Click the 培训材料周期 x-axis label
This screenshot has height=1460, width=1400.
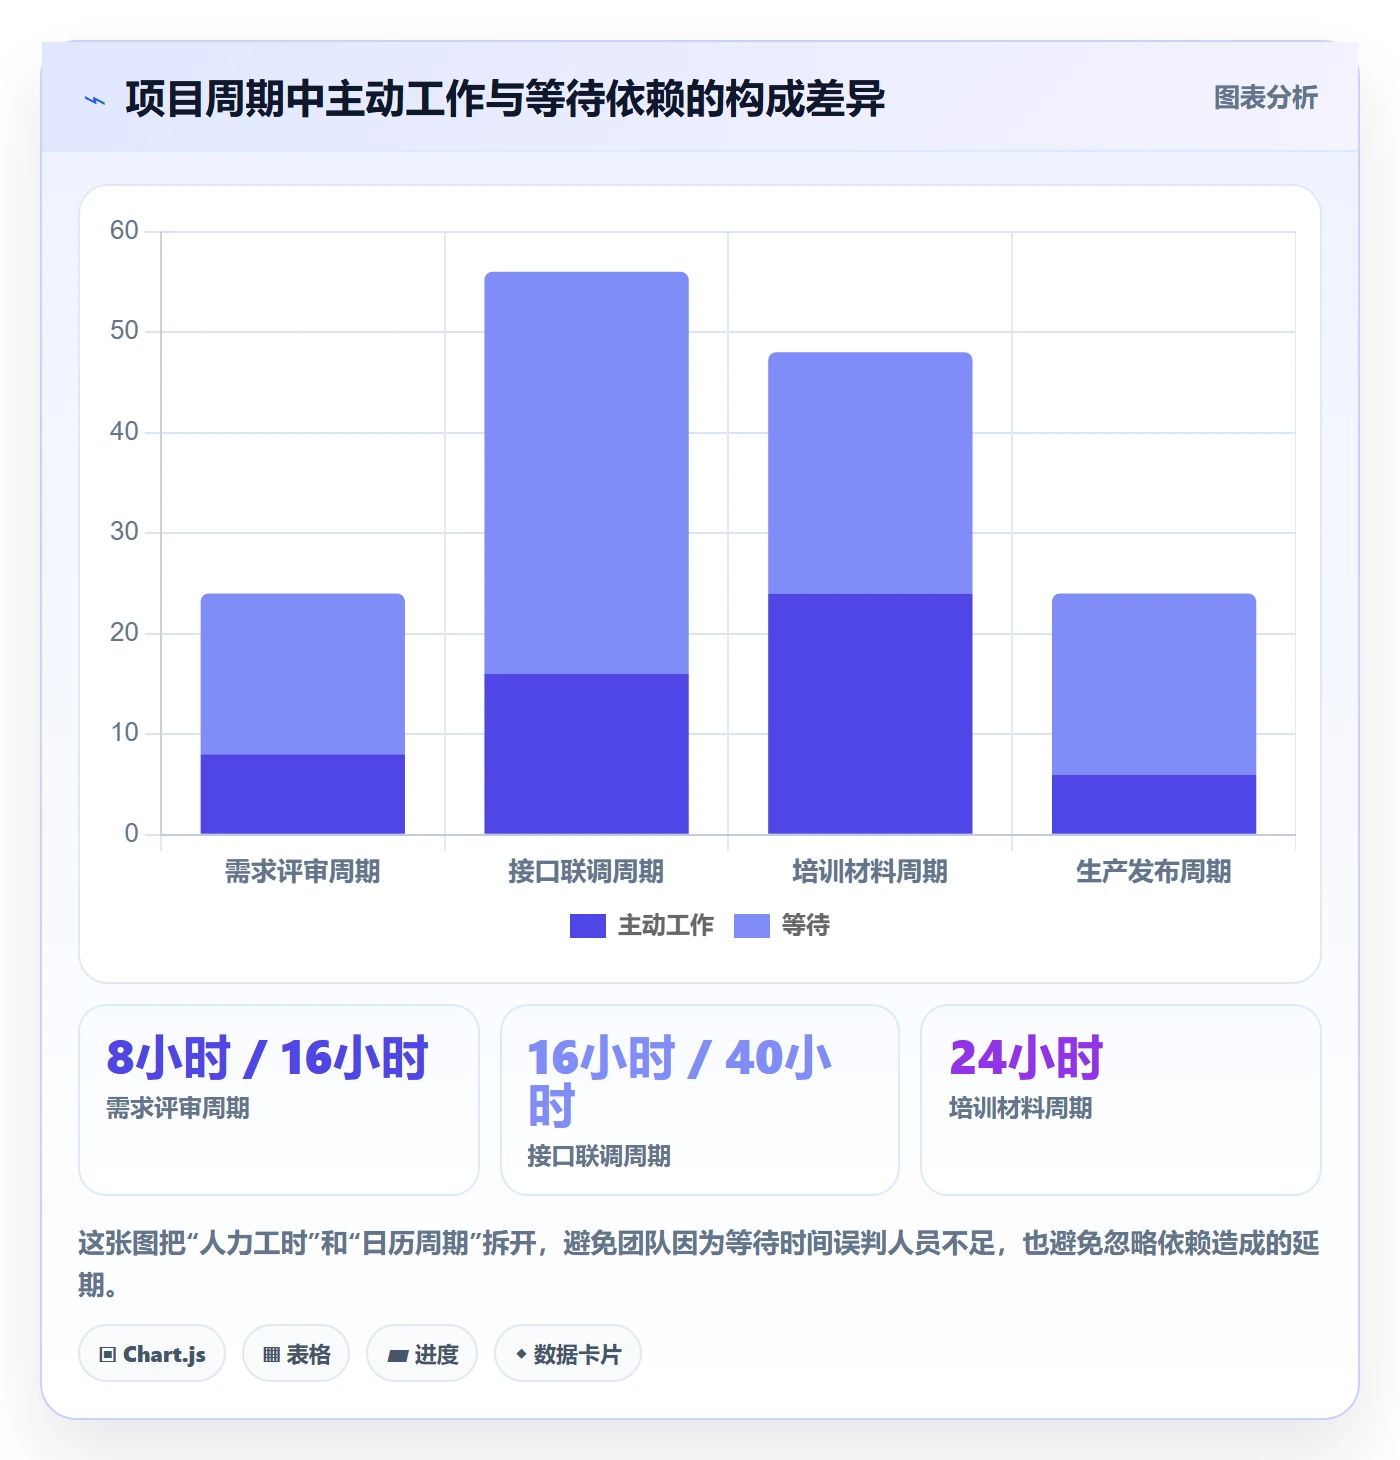pos(870,872)
